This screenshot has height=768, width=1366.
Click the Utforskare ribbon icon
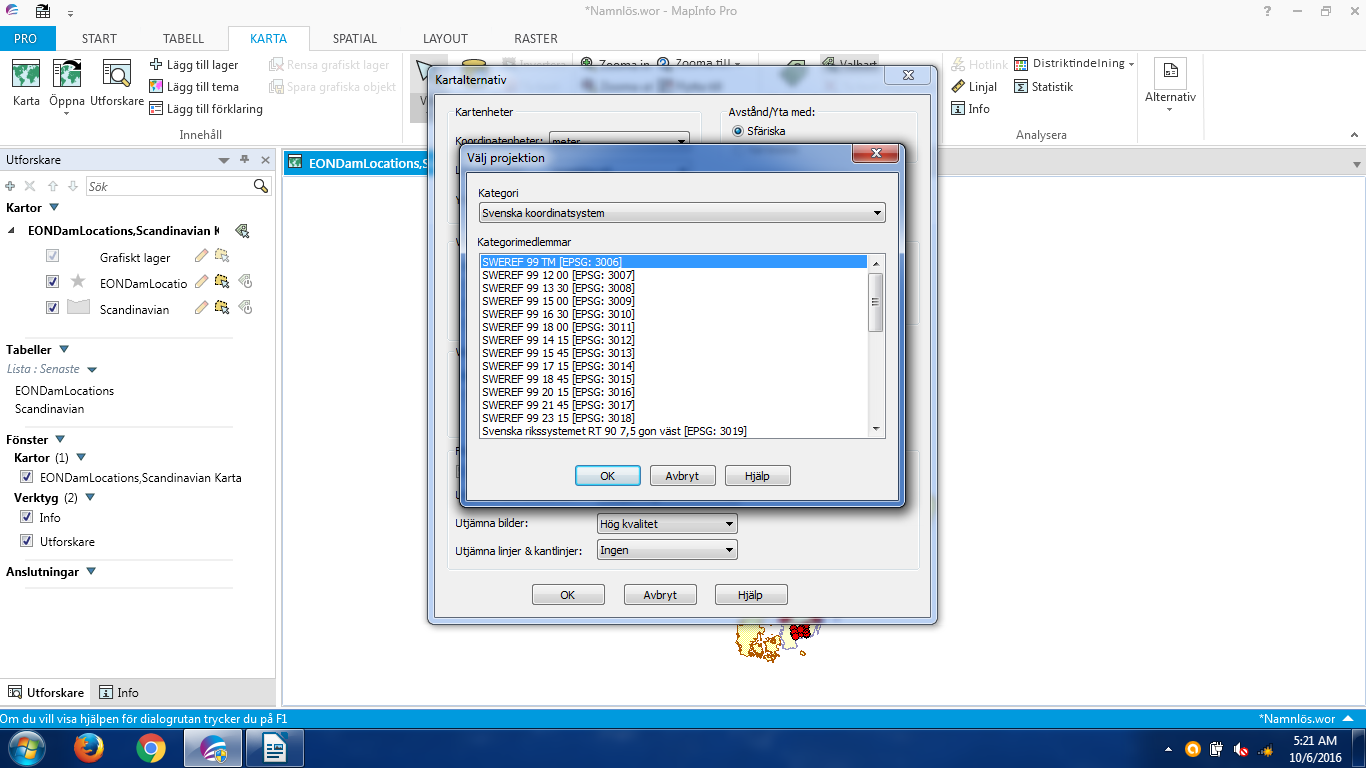117,84
